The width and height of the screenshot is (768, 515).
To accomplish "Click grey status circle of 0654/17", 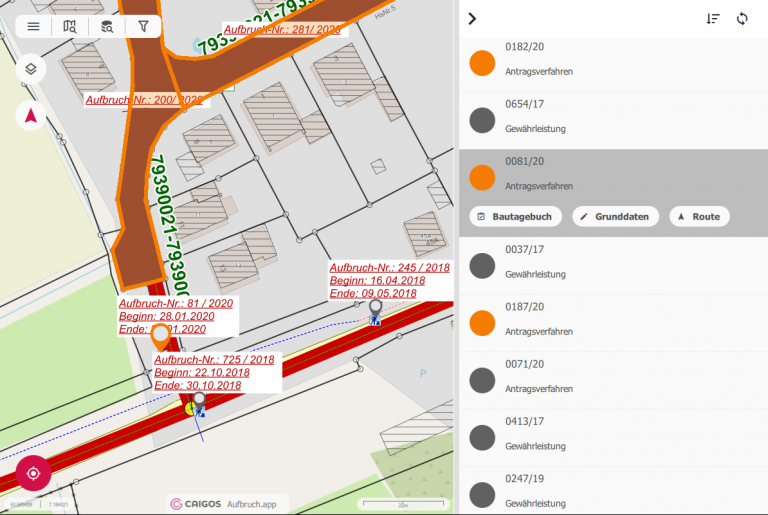I will 482,121.
